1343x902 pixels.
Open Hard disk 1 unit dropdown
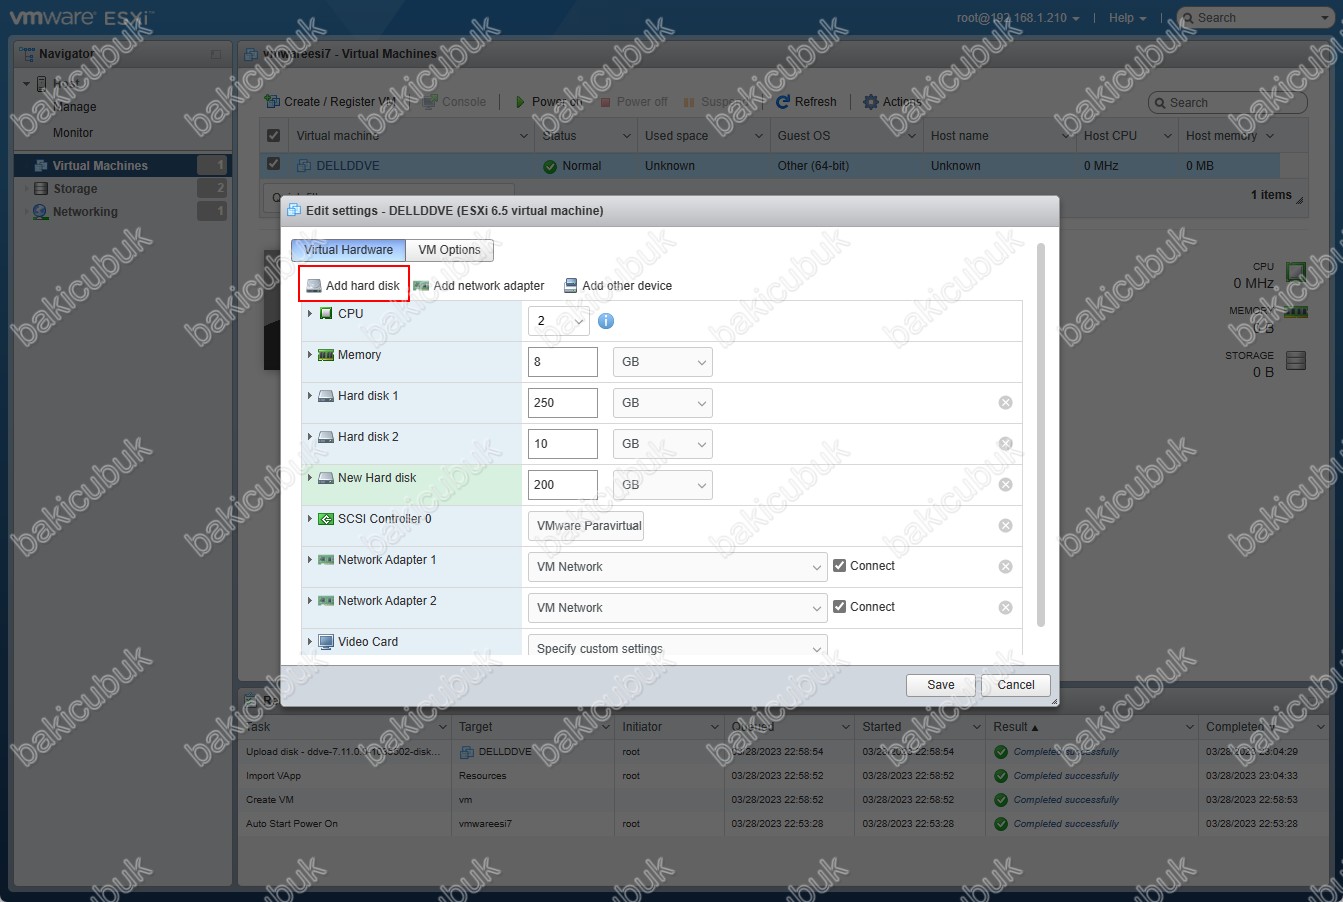[x=662, y=403]
